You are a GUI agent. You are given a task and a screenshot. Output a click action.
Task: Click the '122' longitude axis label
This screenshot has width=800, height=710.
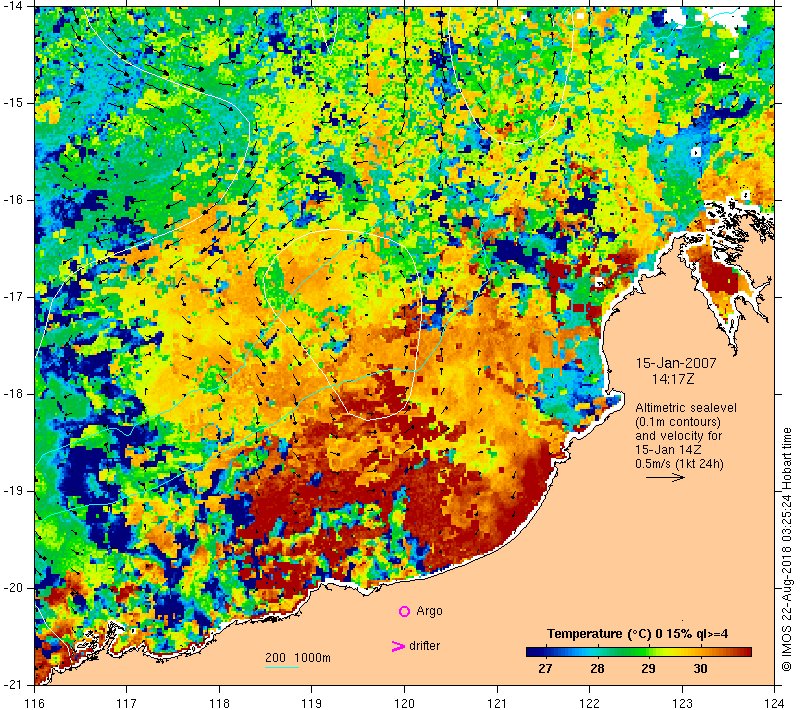tap(590, 703)
